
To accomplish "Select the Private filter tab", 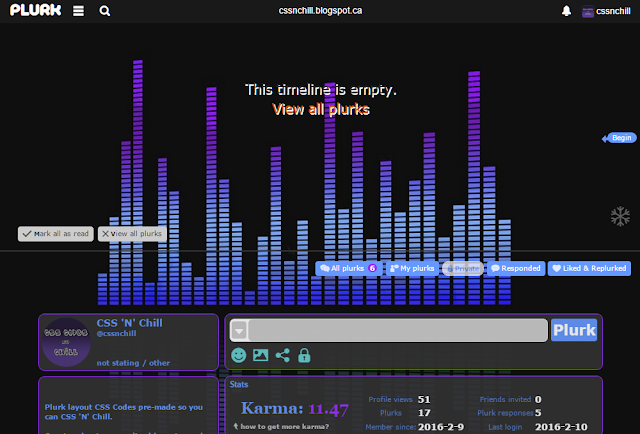I will pyautogui.click(x=463, y=269).
